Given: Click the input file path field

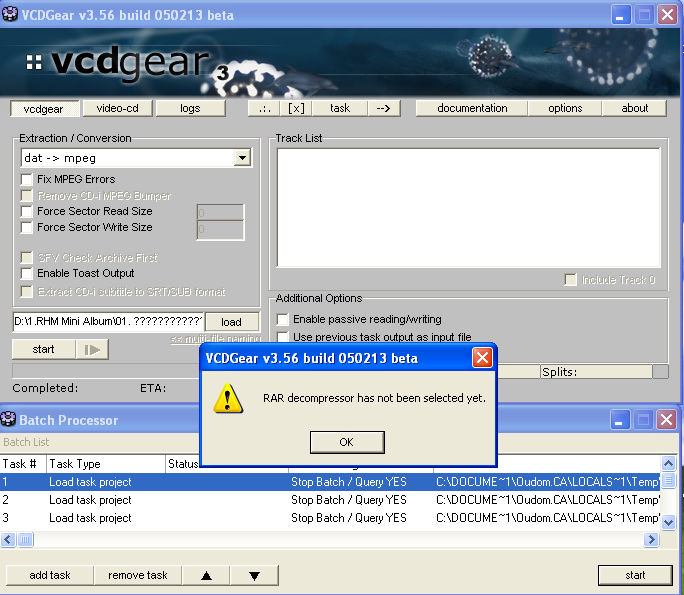Looking at the screenshot, I should [108, 321].
